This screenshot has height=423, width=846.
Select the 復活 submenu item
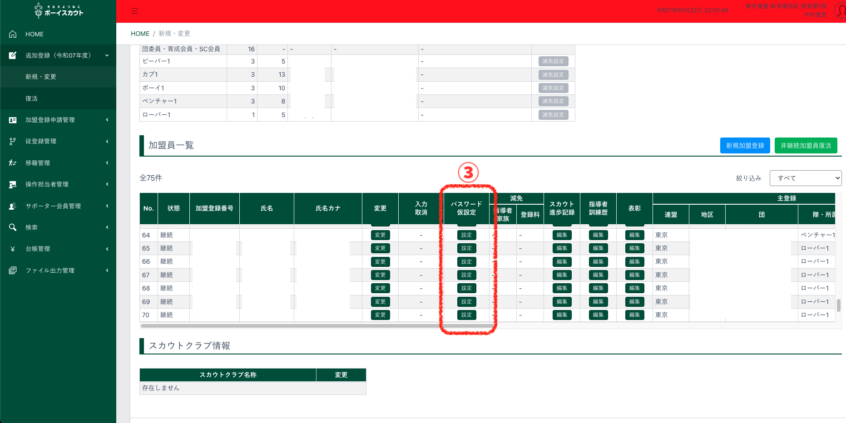point(32,98)
